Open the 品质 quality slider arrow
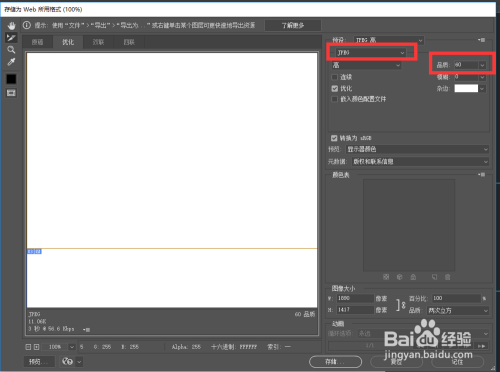This screenshot has width=500, height=372. pos(482,65)
